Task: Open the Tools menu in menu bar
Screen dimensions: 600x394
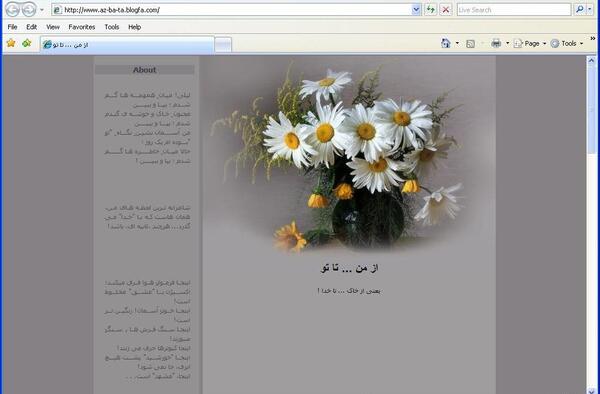Action: (112, 27)
